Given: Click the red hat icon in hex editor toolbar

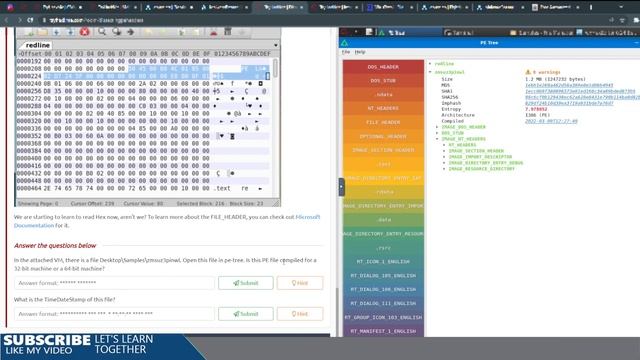Looking at the screenshot, I should coord(213,32).
